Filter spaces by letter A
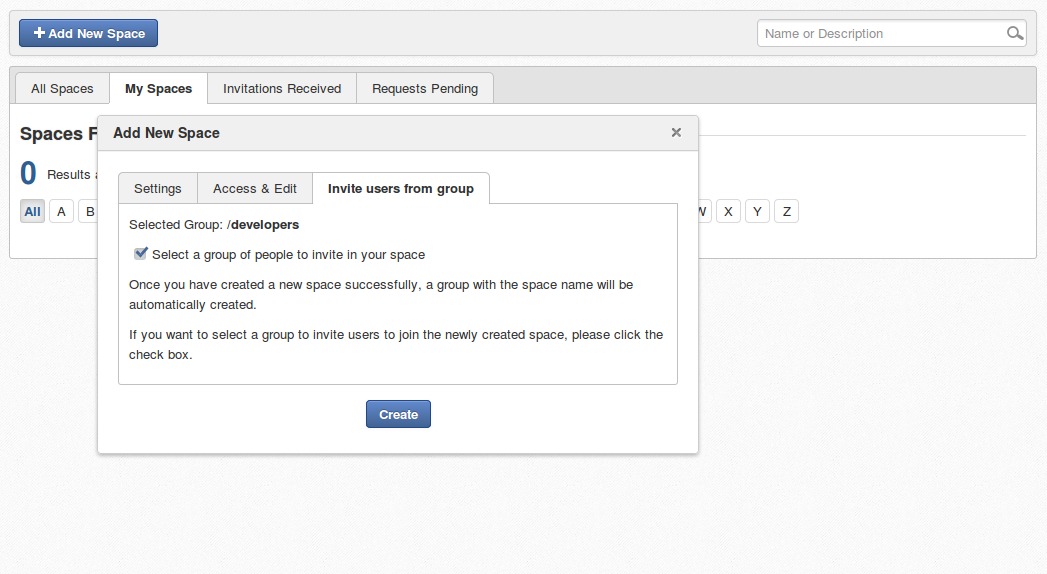This screenshot has width=1047, height=574. [61, 212]
